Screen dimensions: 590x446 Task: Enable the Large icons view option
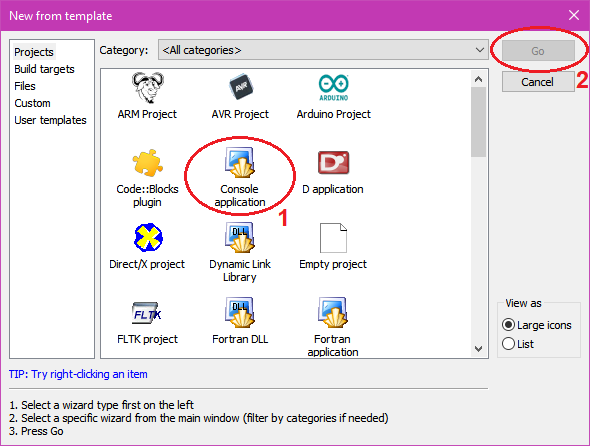click(x=508, y=325)
